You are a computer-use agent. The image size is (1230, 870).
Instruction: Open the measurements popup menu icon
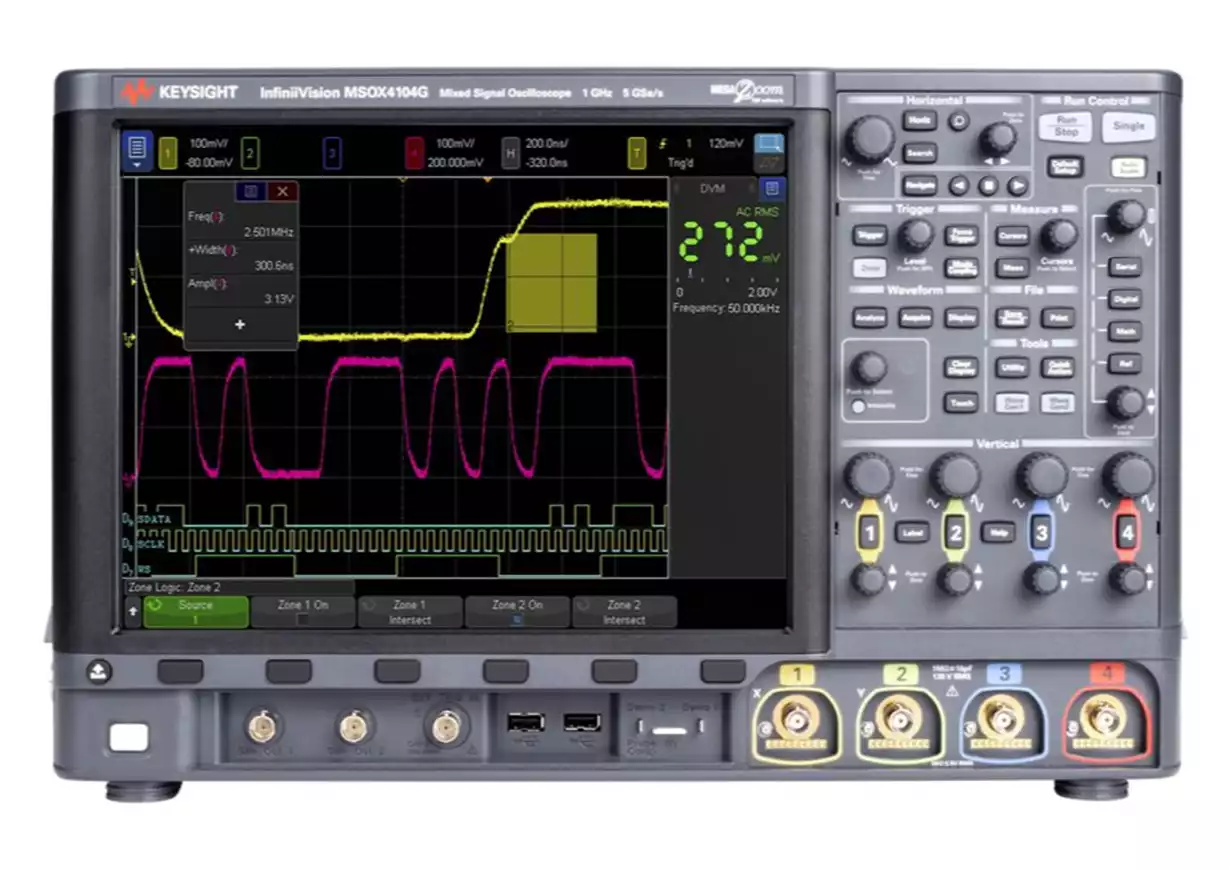[x=252, y=191]
